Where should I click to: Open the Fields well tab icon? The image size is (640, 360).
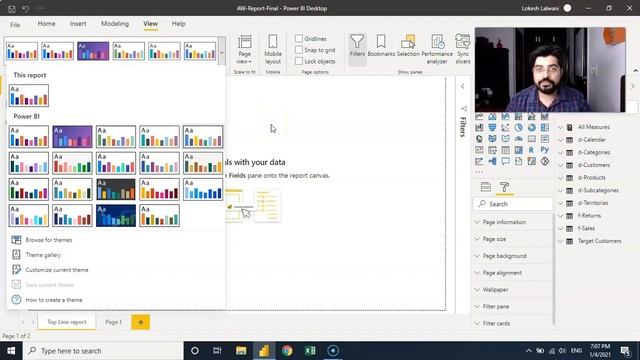[486, 187]
